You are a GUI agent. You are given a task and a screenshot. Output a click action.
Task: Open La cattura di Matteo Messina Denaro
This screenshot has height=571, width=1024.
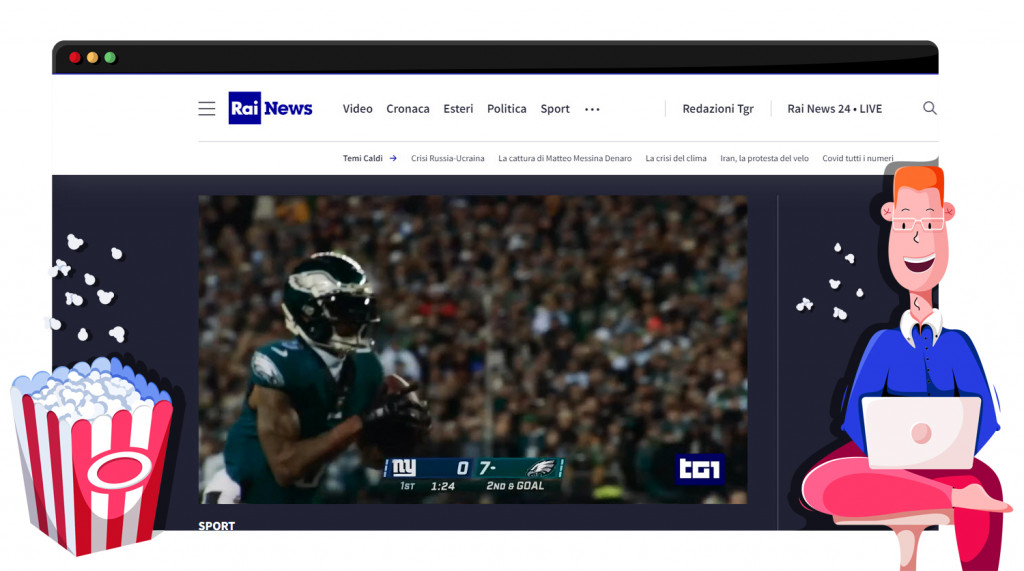[564, 158]
